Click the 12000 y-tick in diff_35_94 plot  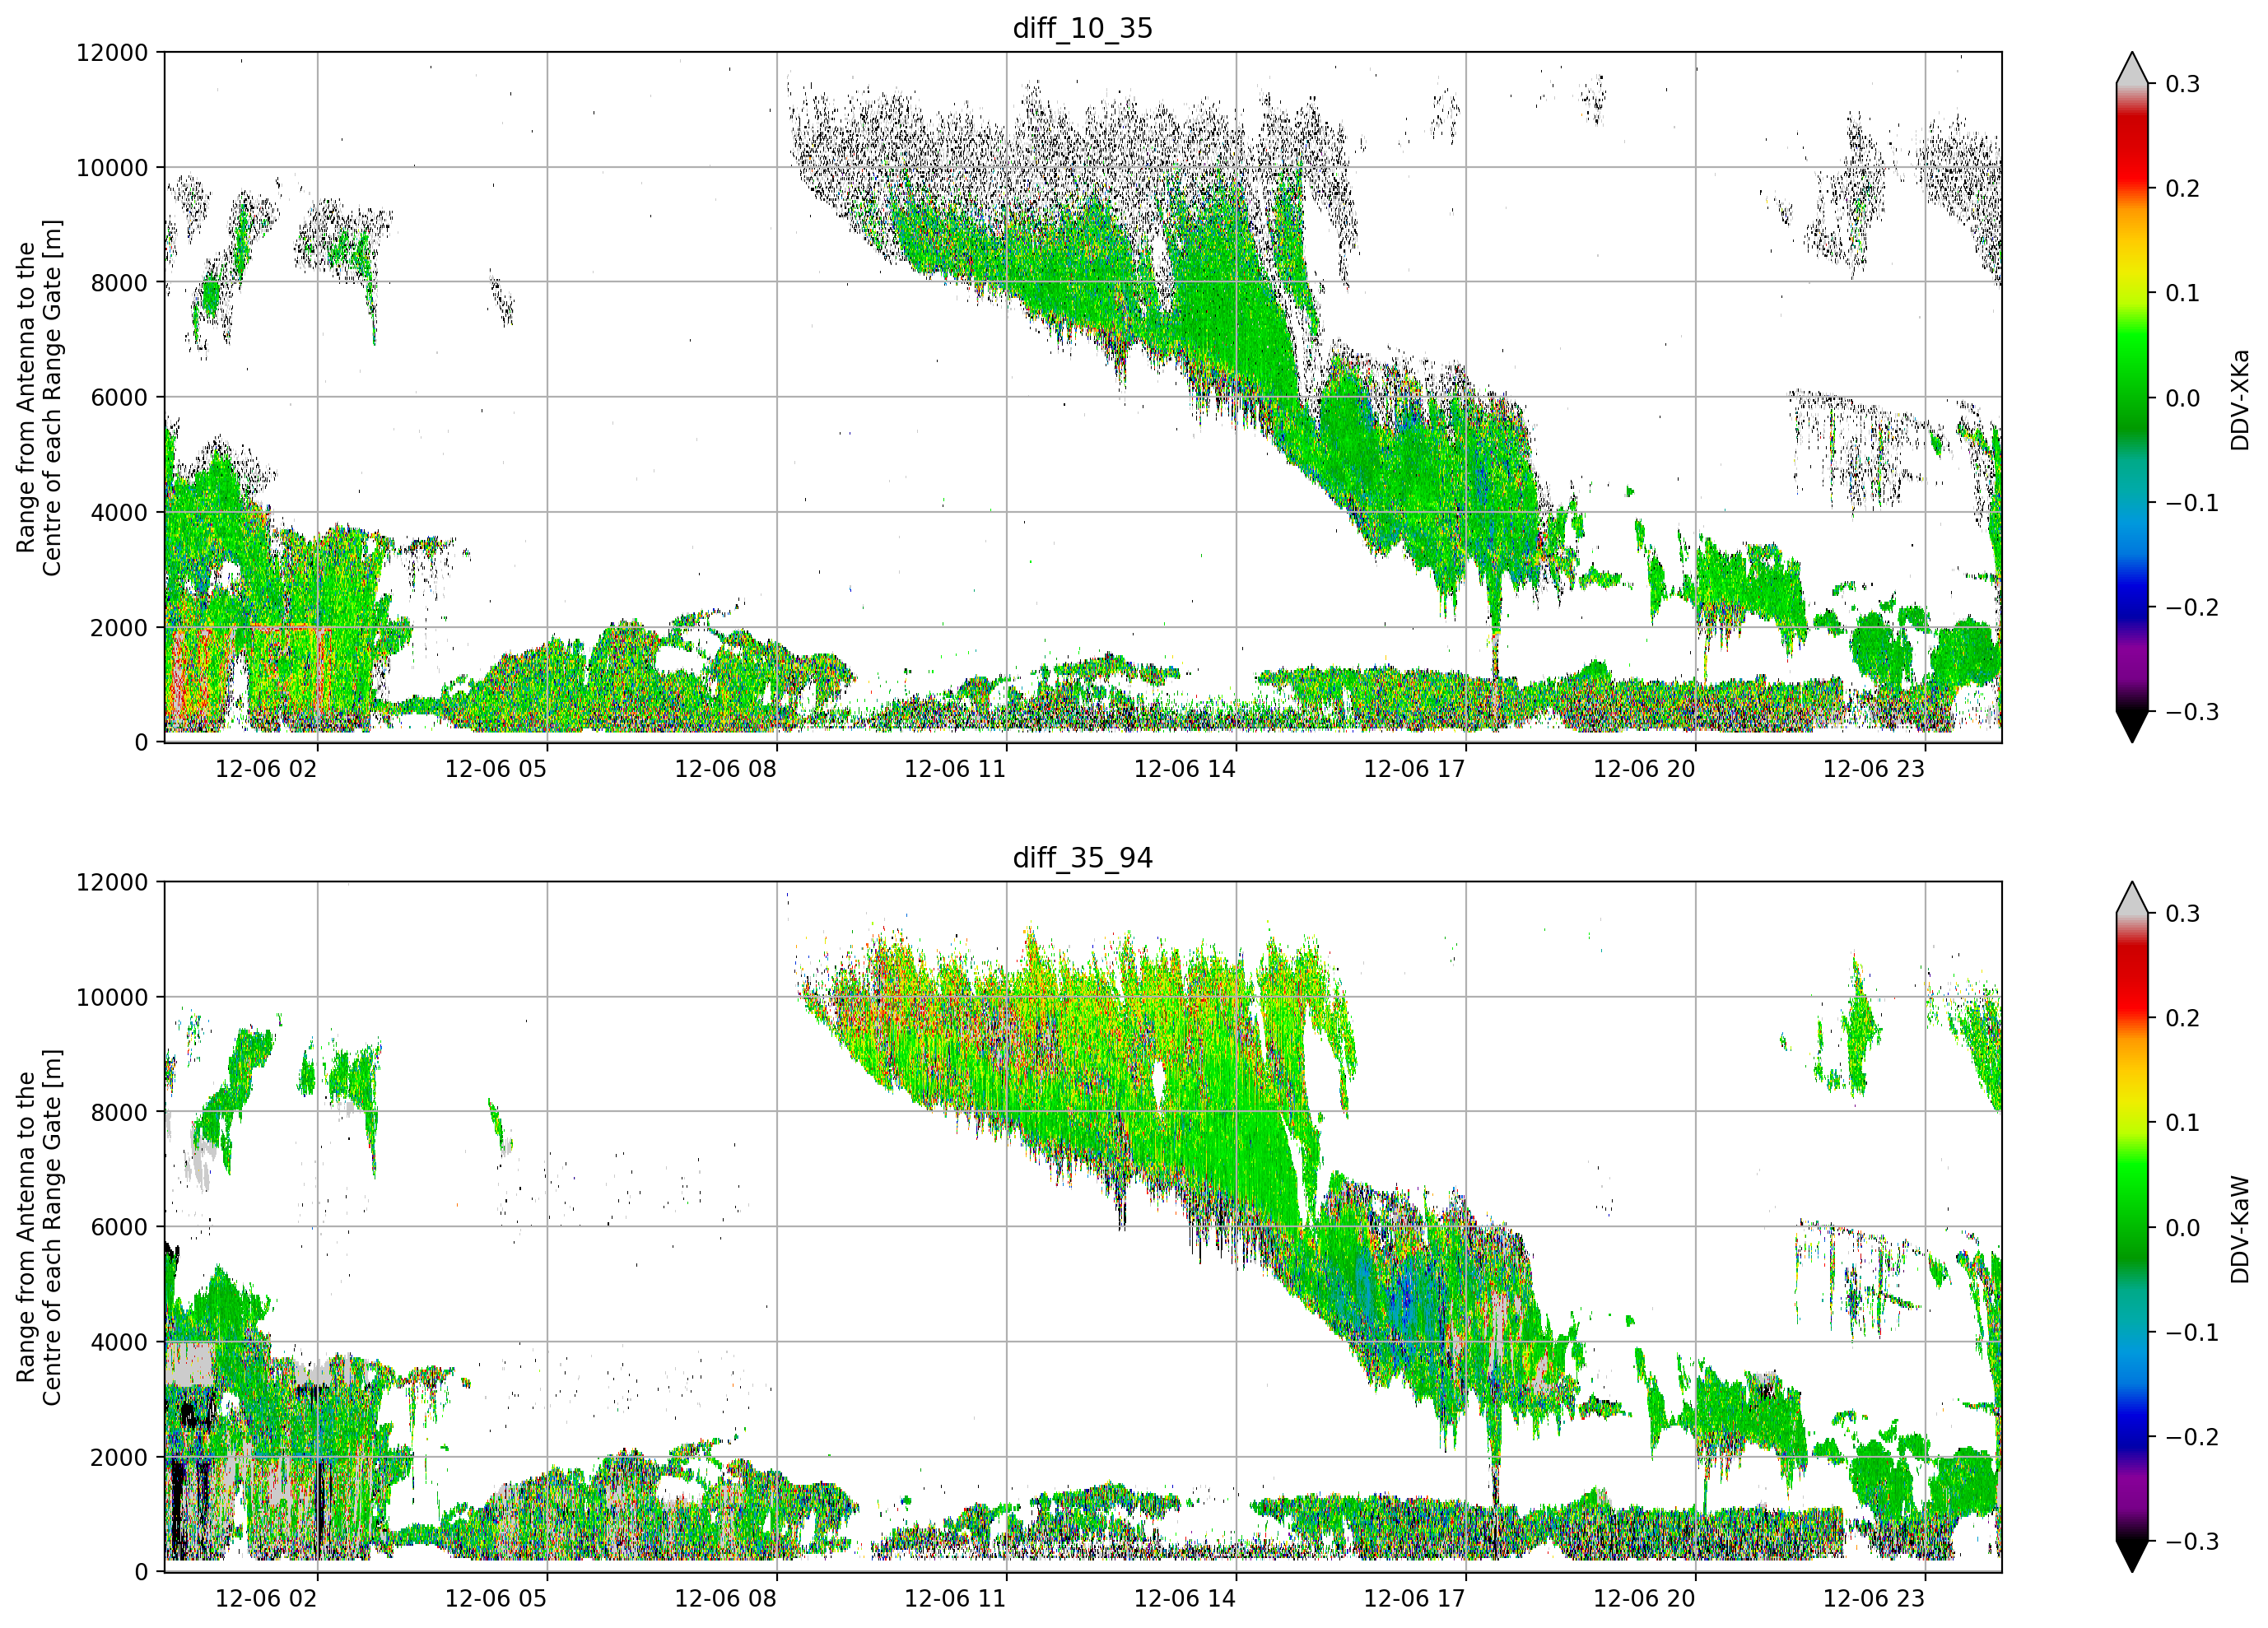pyautogui.click(x=112, y=882)
